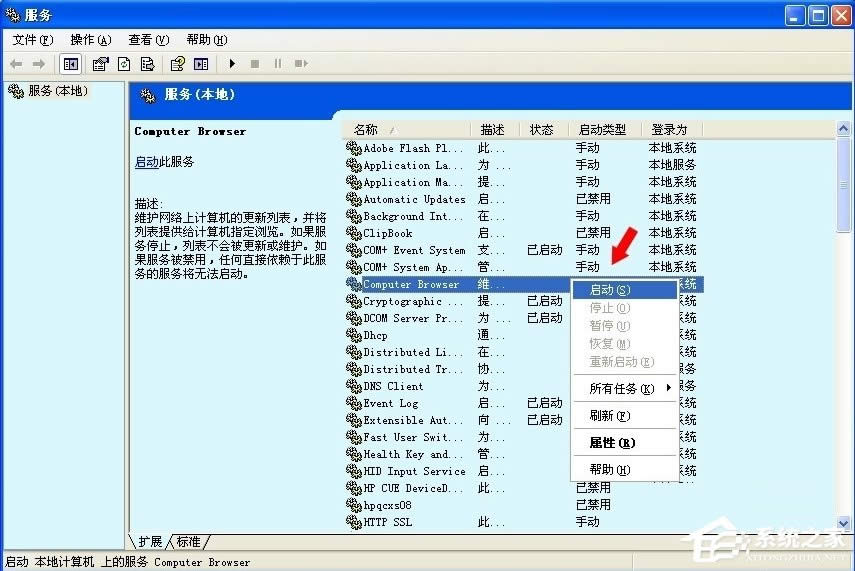The height and width of the screenshot is (571, 855).
Task: Click the gear icon of Dhcp service
Action: pyautogui.click(x=354, y=335)
